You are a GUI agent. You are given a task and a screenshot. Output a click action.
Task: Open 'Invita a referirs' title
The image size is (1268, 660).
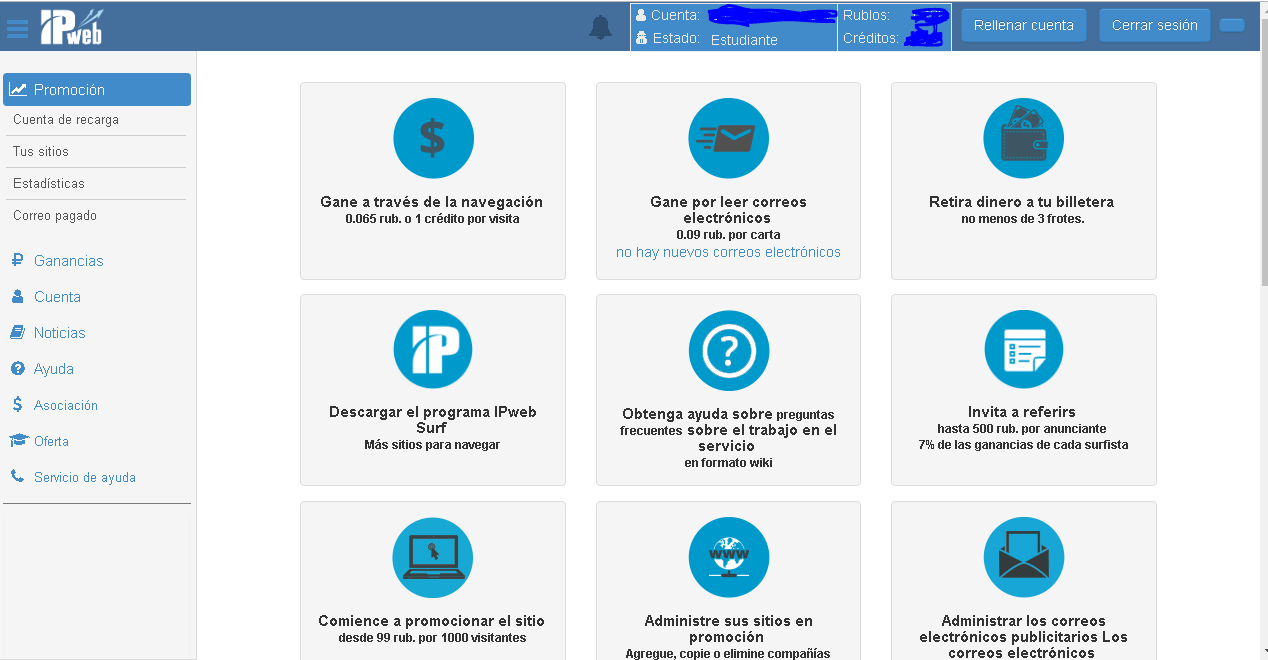1022,412
